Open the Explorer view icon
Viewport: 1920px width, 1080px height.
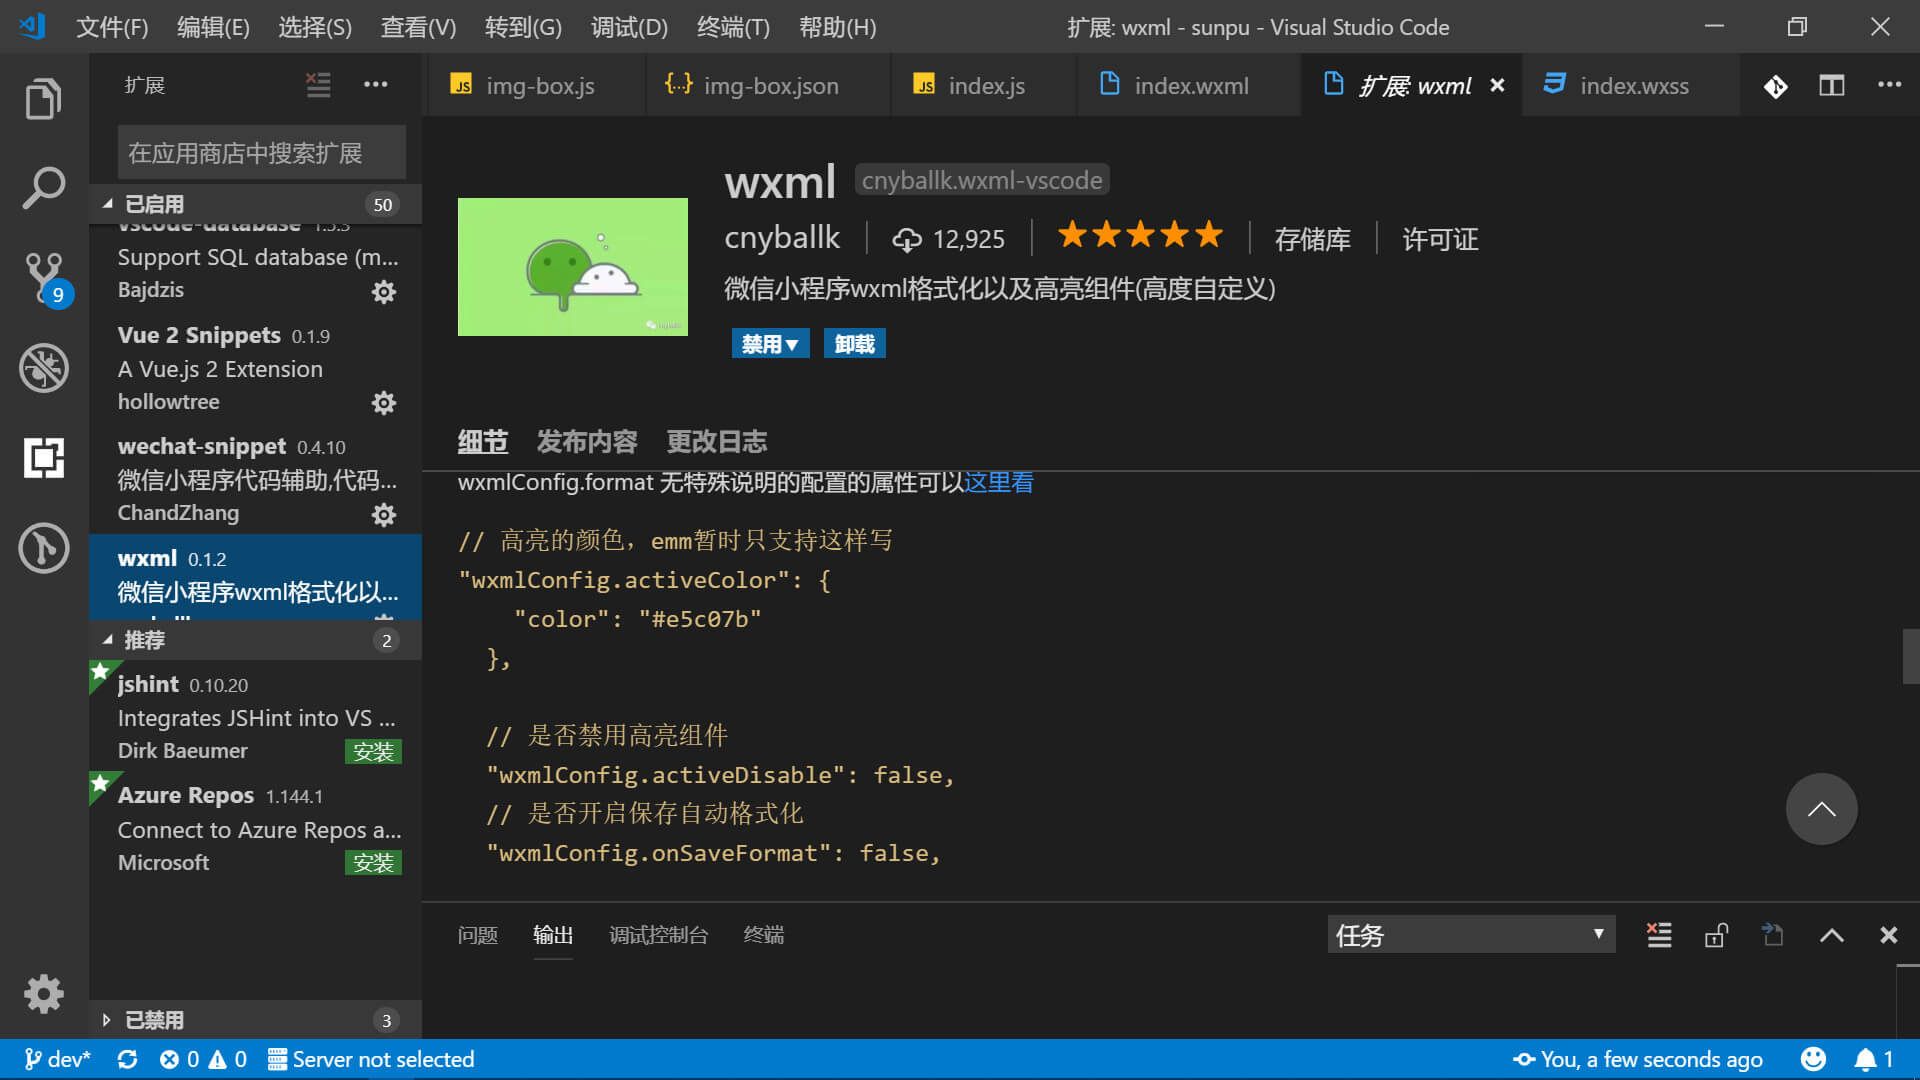pos(43,99)
